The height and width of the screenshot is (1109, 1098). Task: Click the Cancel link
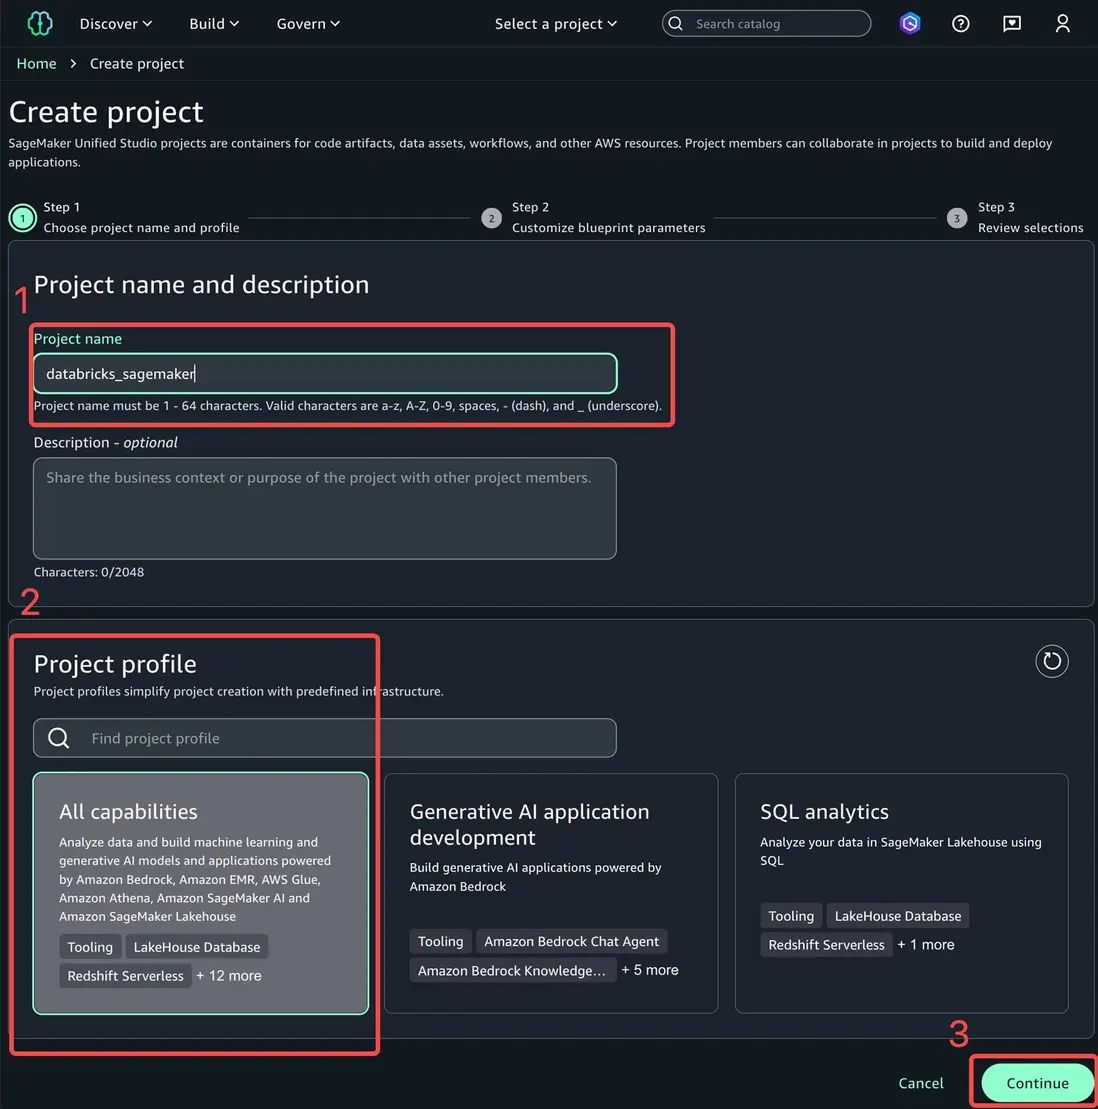click(920, 1084)
